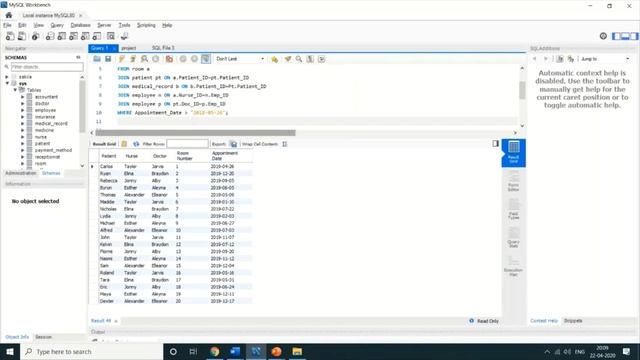Stop the running query

(156, 59)
